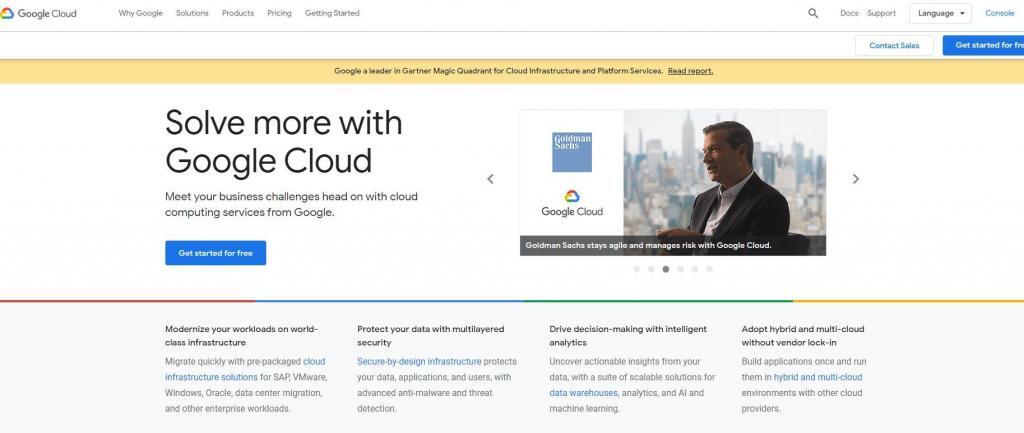Viewport: 1024px width, 433px height.
Task: Expand the Language dropdown
Action: pos(940,13)
